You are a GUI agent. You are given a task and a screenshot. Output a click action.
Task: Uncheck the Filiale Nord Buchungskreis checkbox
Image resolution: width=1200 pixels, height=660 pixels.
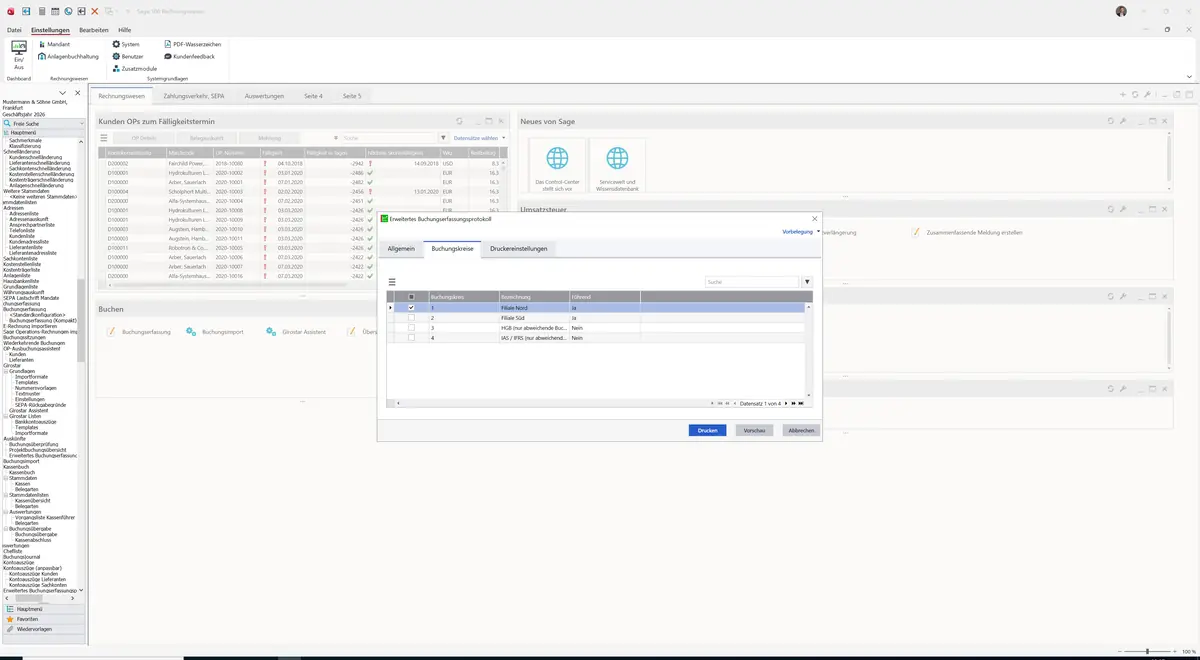[411, 308]
